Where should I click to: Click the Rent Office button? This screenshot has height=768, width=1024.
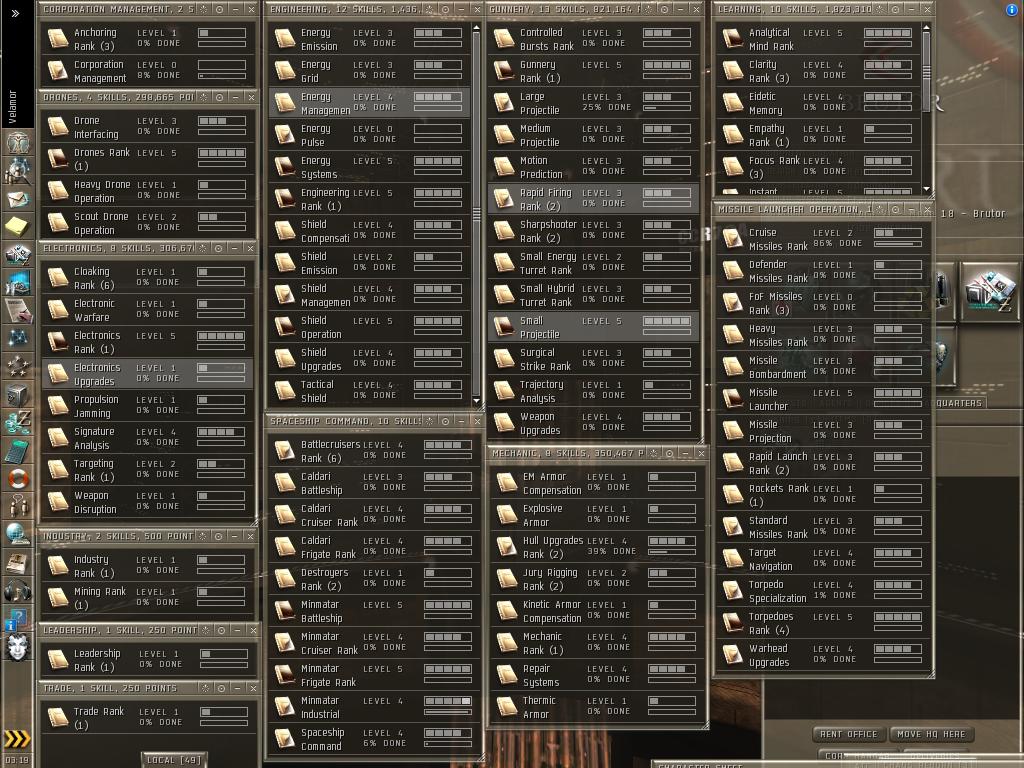[x=848, y=734]
